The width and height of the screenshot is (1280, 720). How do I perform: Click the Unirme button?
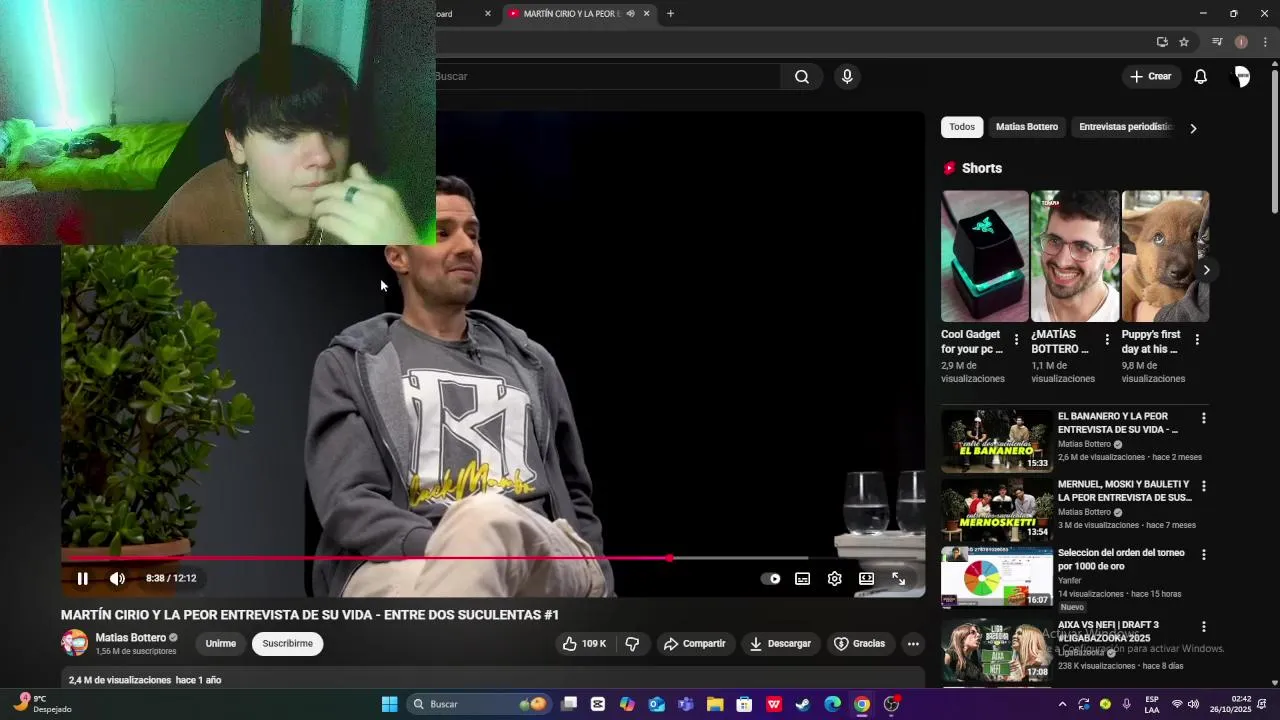tap(220, 643)
